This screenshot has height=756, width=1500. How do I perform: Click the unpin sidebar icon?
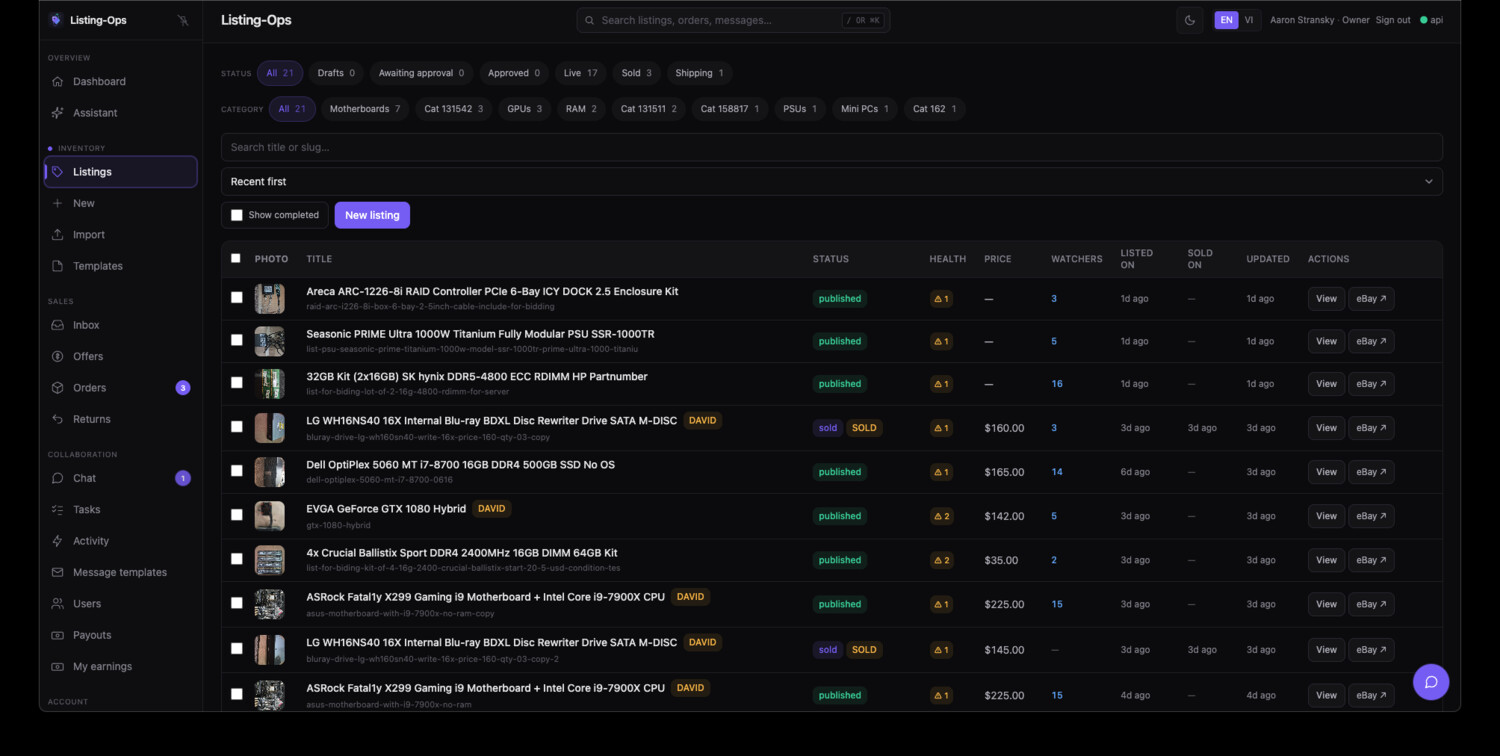pyautogui.click(x=182, y=20)
